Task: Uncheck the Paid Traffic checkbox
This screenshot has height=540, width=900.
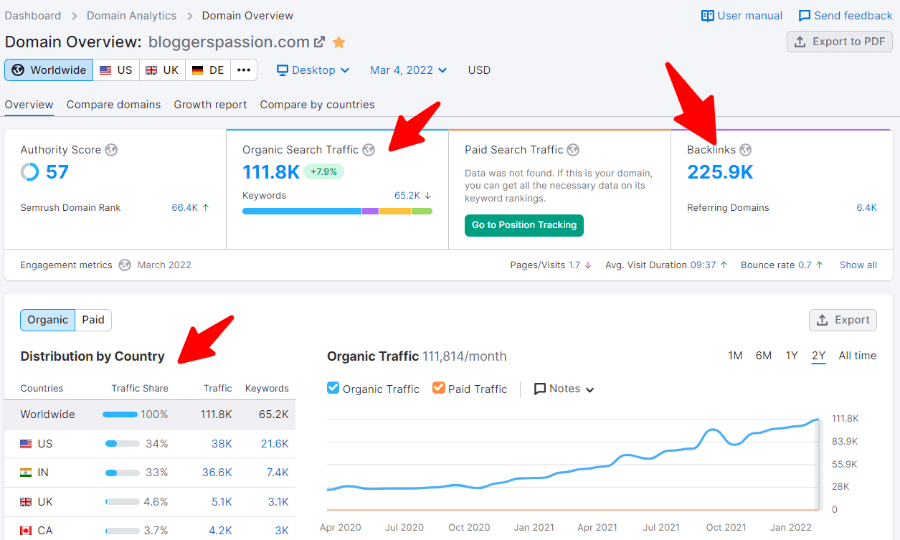Action: (439, 388)
